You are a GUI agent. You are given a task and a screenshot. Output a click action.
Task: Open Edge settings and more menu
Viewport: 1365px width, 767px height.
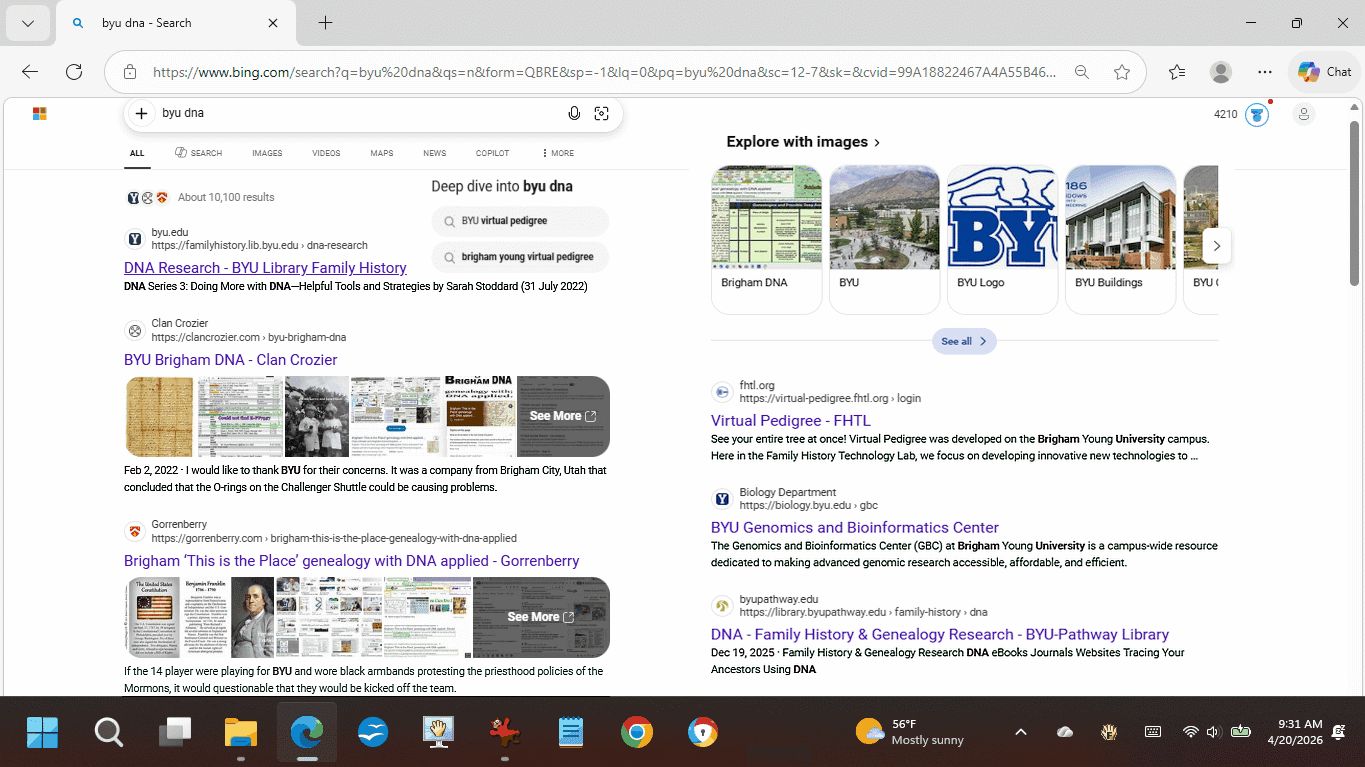click(x=1265, y=72)
